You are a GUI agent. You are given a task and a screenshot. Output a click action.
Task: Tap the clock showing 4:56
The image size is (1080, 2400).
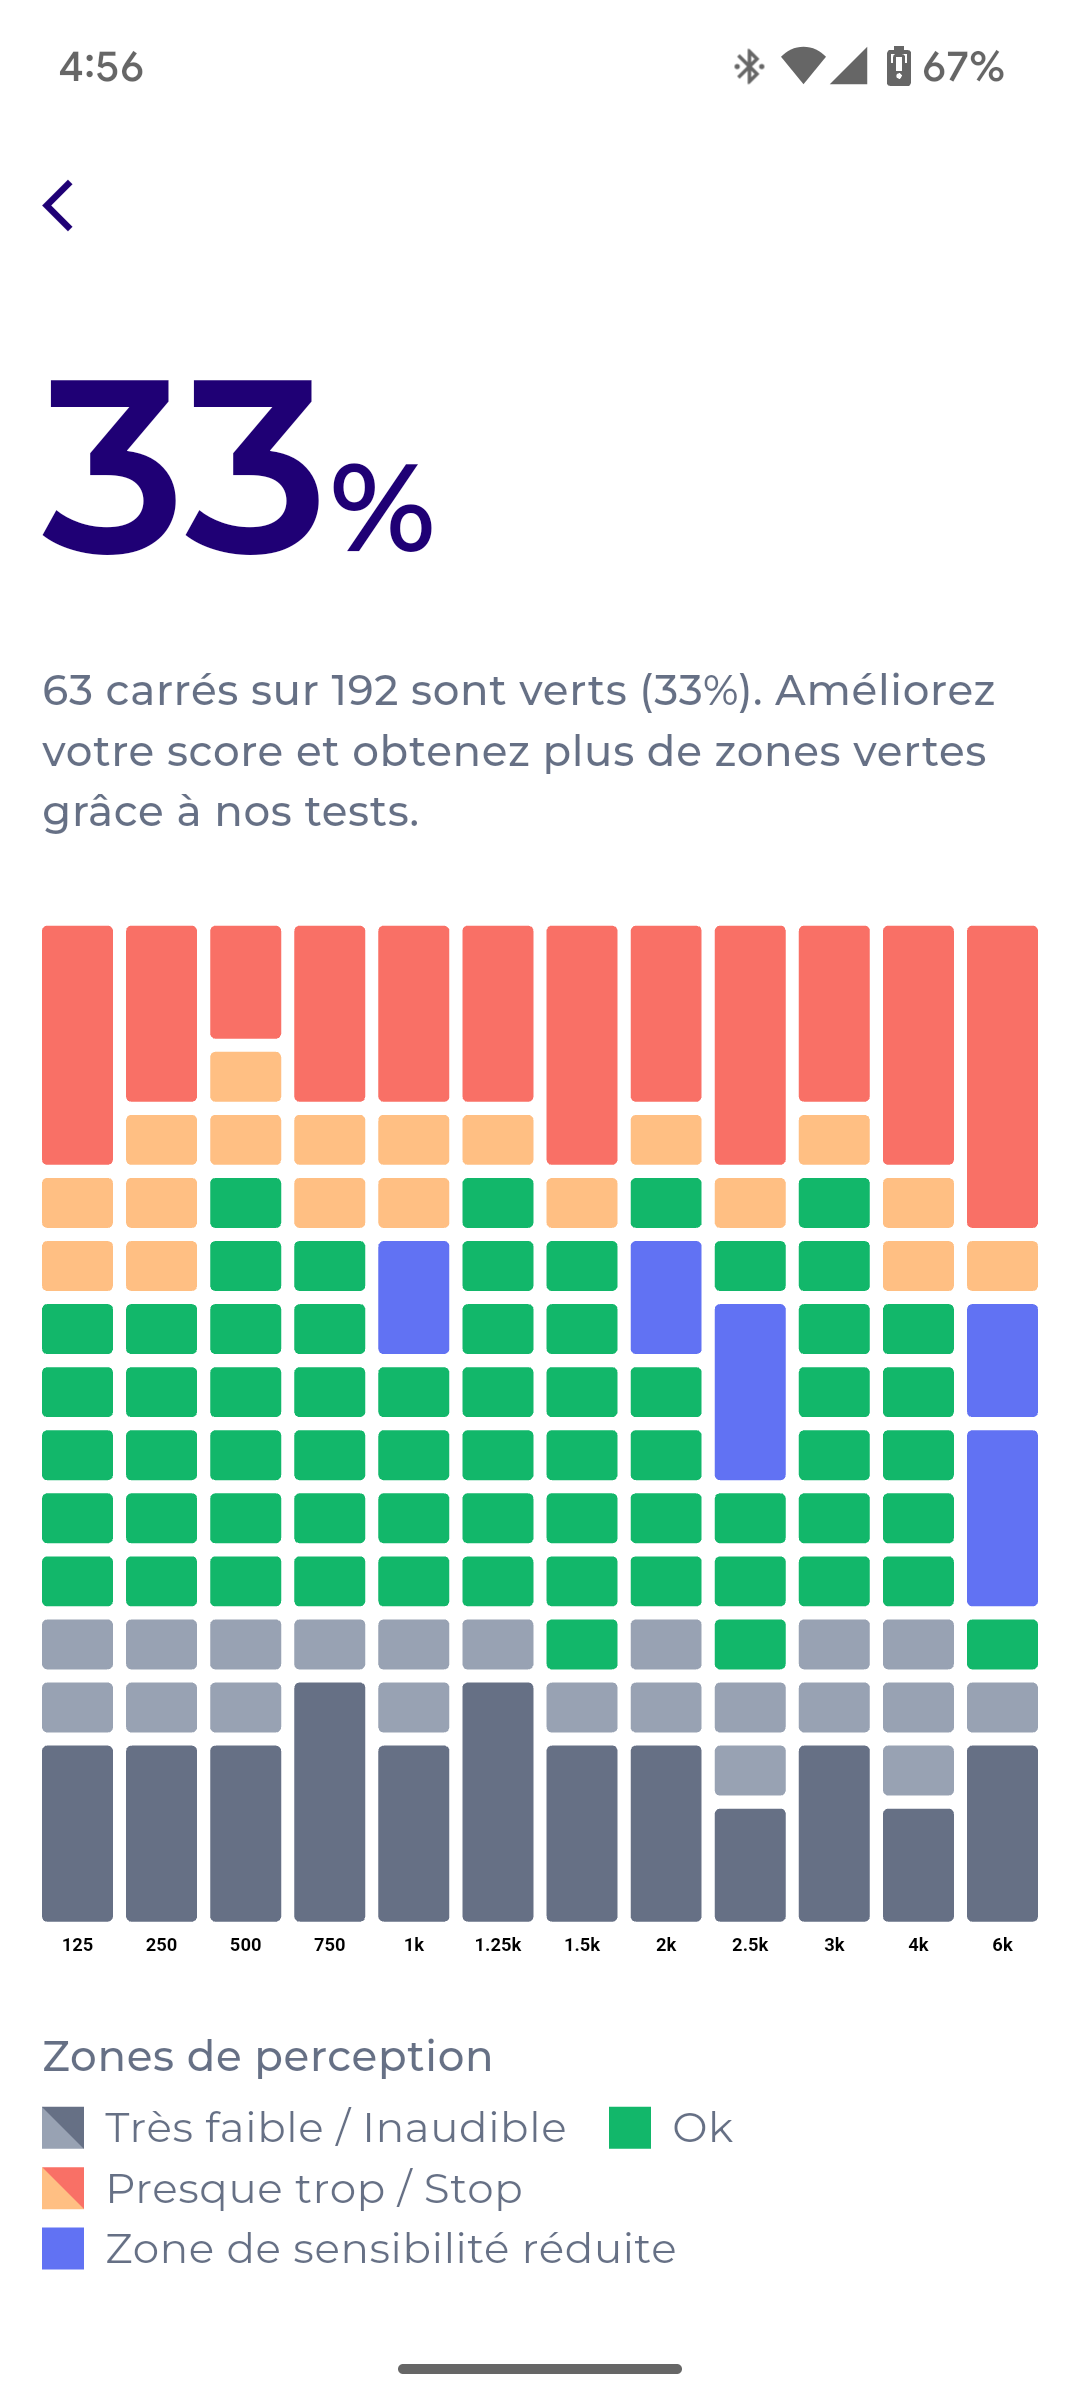pyautogui.click(x=100, y=66)
